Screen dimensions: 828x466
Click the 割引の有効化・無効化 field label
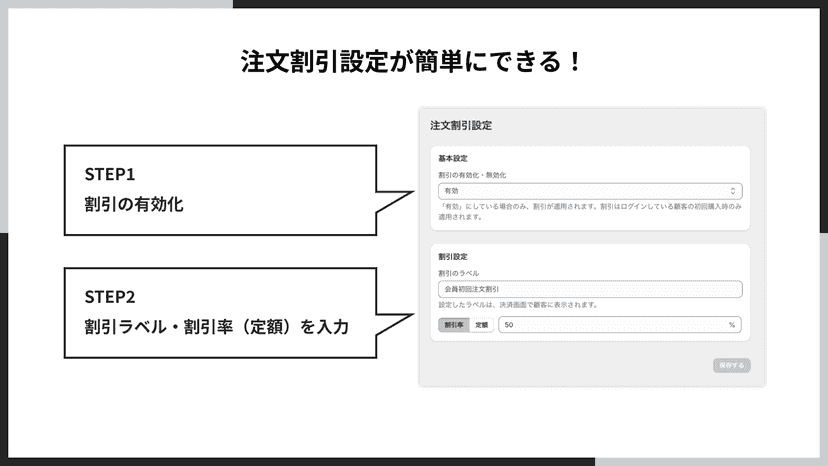(x=472, y=175)
